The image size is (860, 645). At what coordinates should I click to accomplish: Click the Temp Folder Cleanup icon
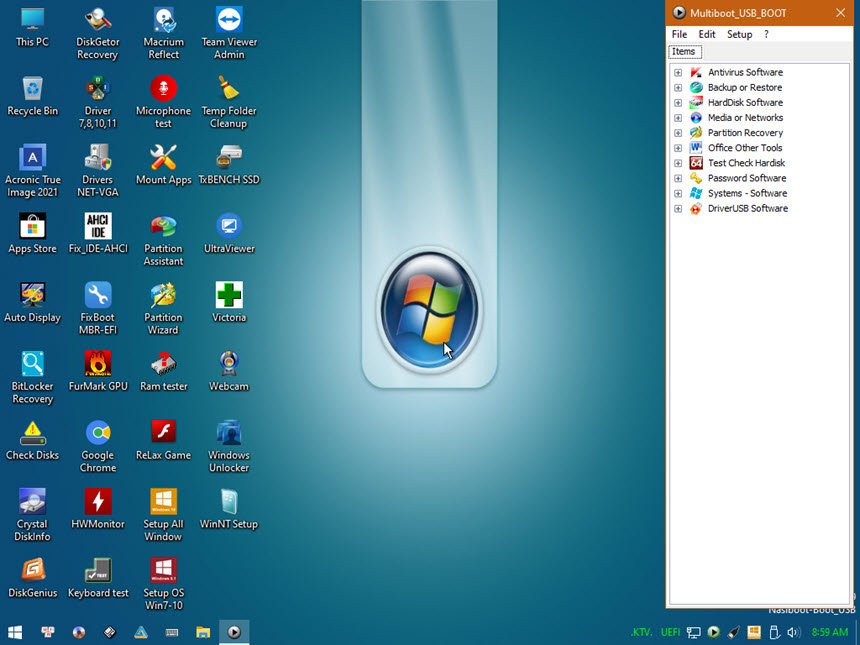point(229,102)
